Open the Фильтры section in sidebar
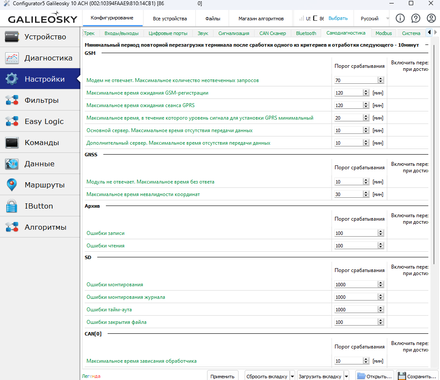 point(40,100)
